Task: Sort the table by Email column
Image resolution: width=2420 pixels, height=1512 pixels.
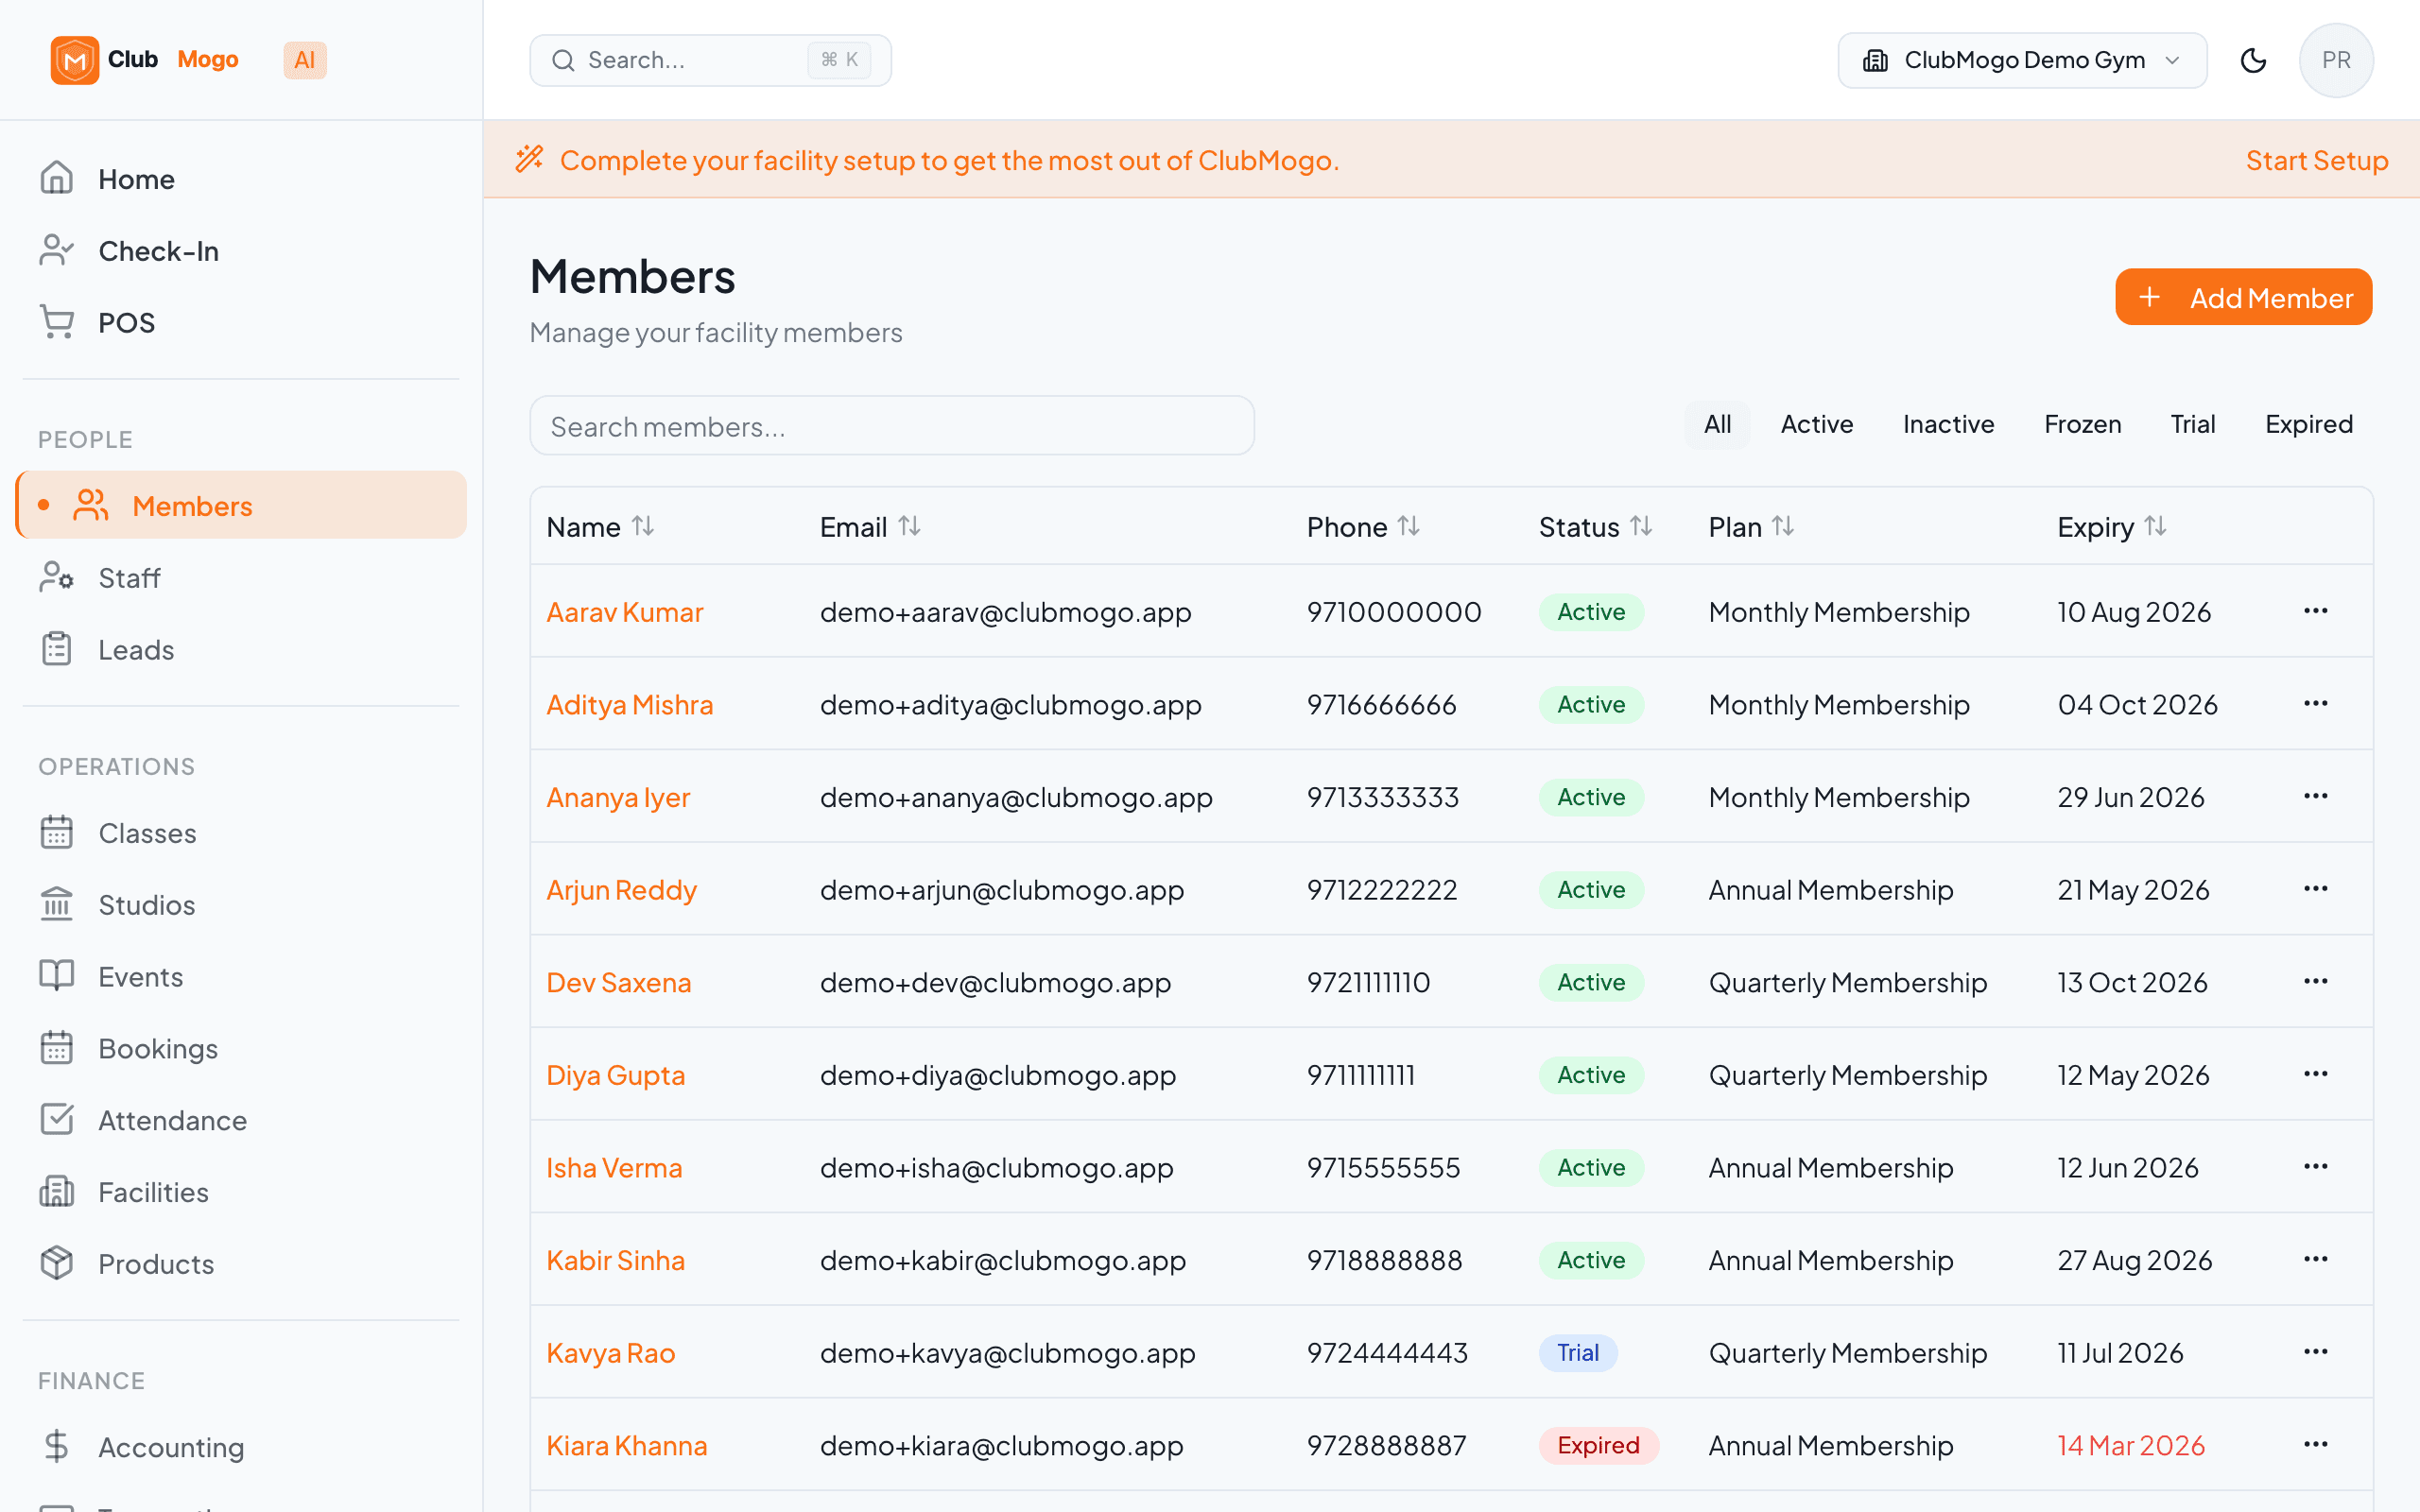Action: pos(870,526)
